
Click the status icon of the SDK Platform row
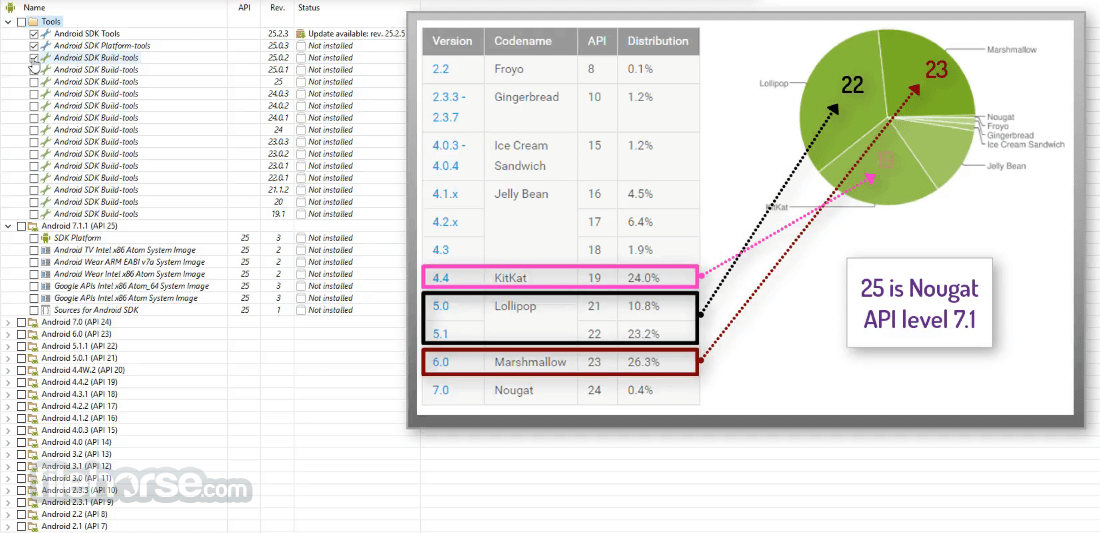pyautogui.click(x=301, y=238)
